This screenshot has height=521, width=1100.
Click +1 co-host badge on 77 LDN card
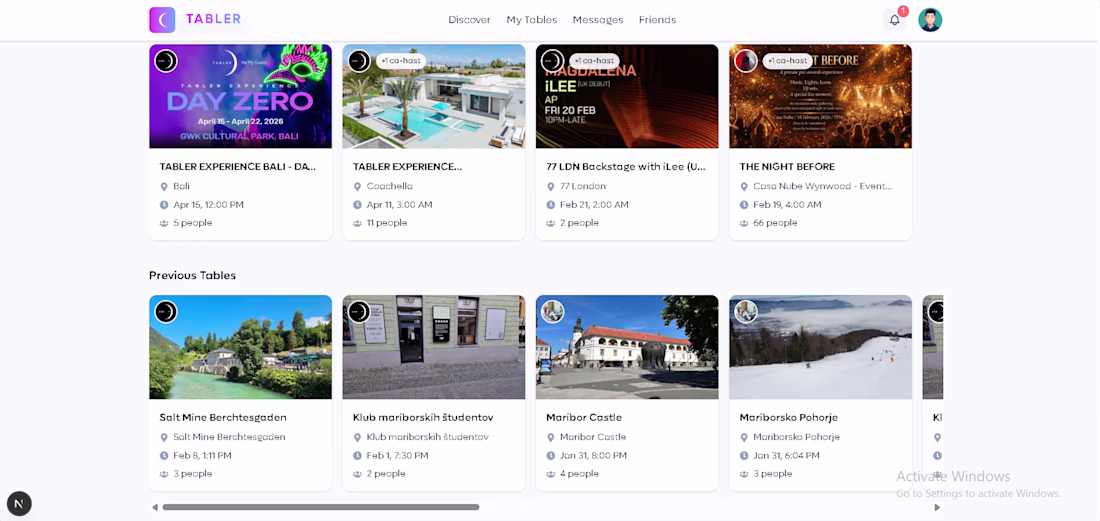pyautogui.click(x=594, y=61)
